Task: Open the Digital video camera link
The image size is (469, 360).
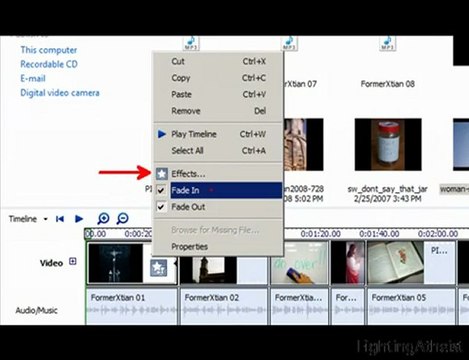Action: (x=60, y=93)
